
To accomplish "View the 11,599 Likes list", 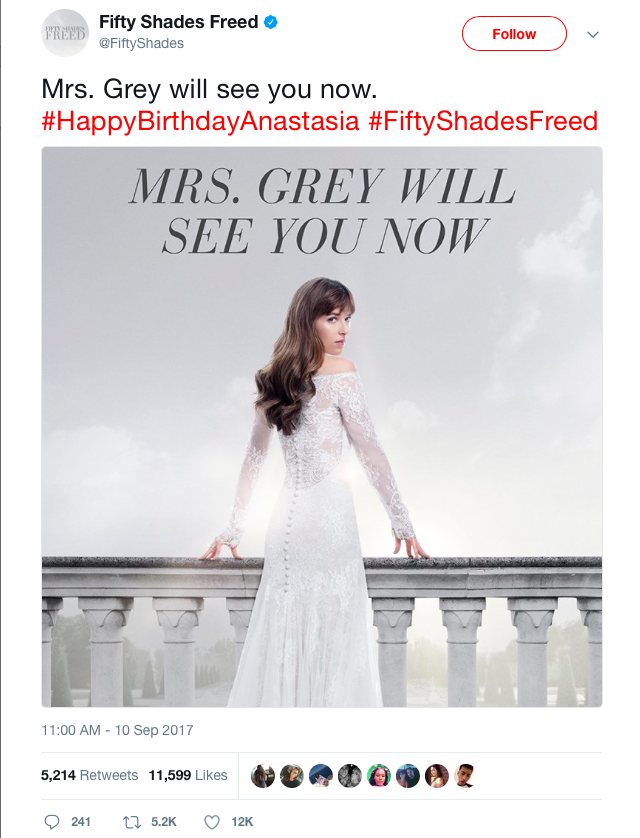I will pyautogui.click(x=188, y=775).
